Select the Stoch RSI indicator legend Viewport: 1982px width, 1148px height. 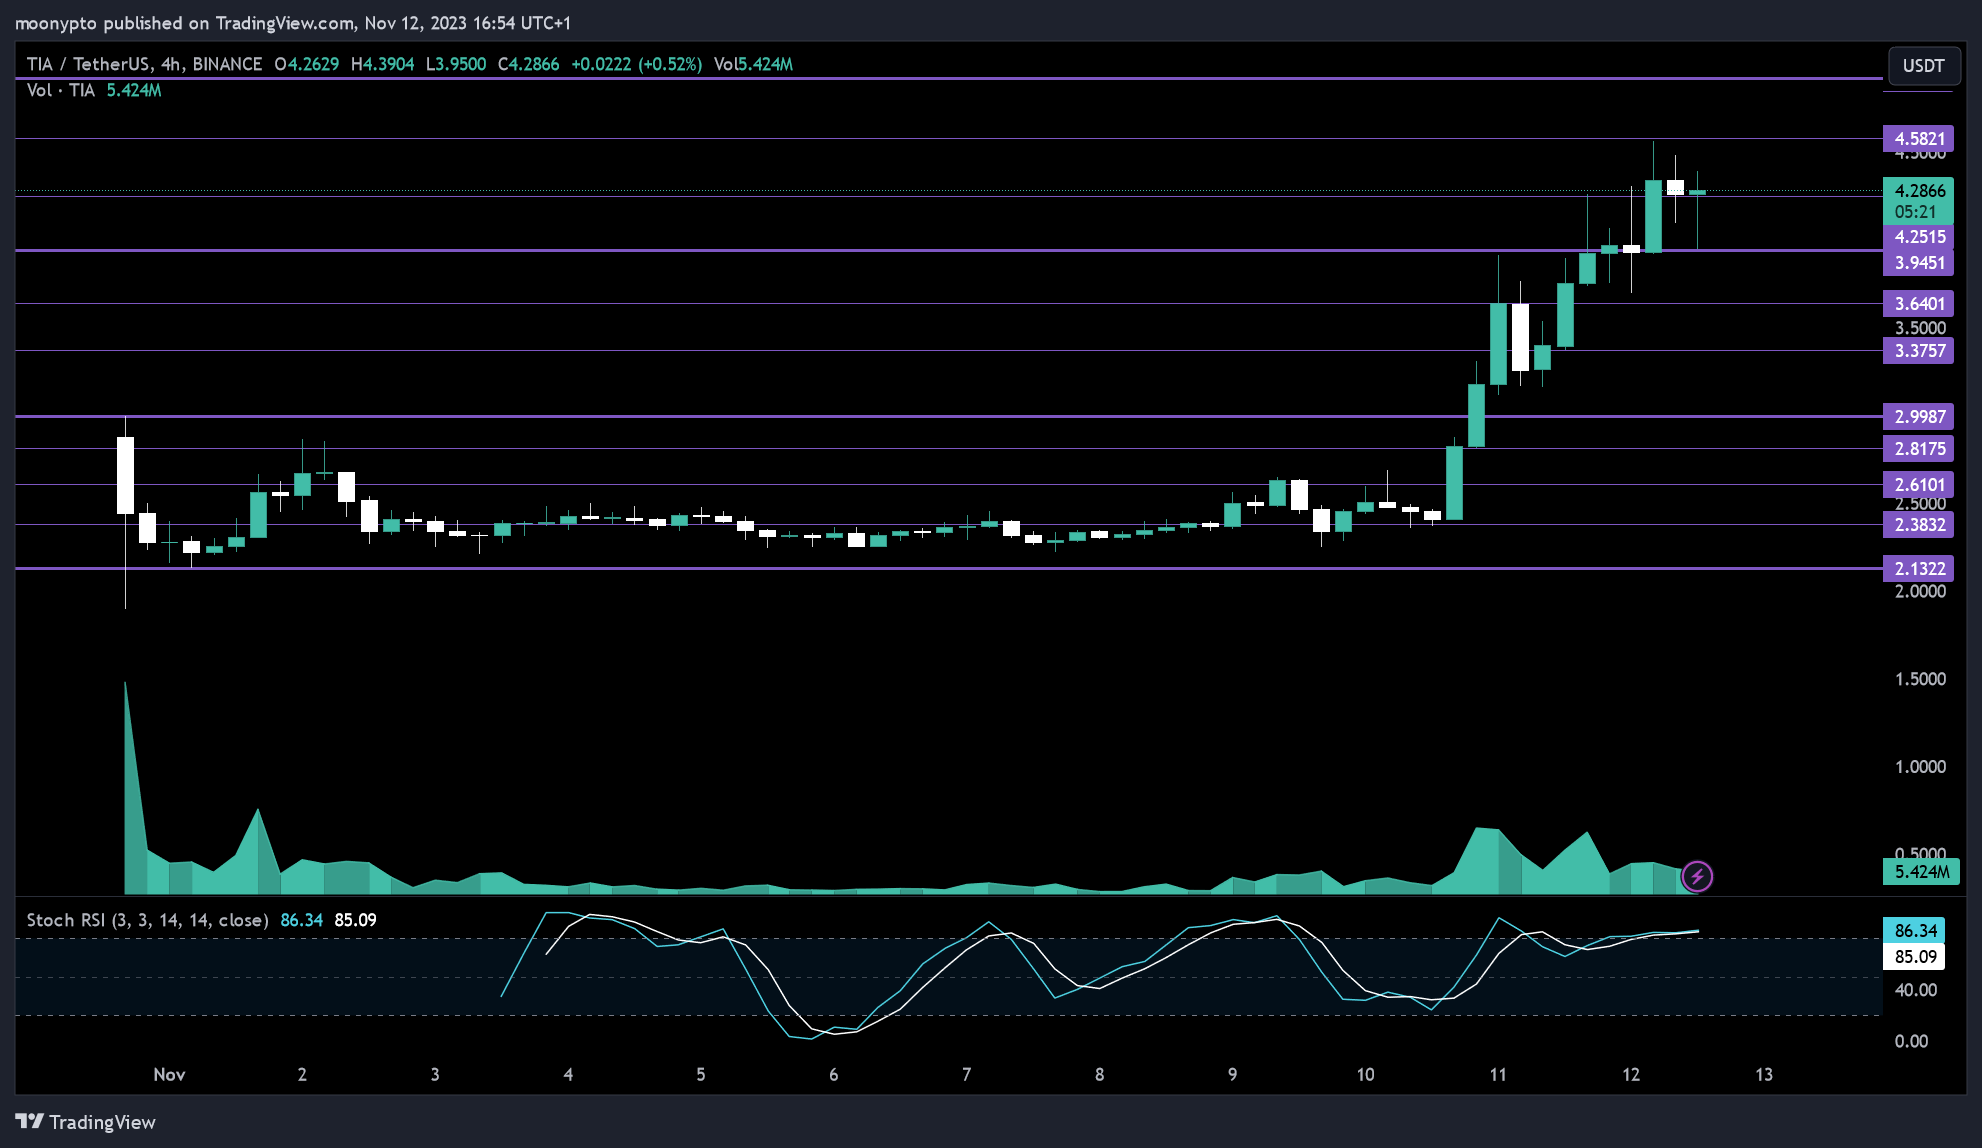pyautogui.click(x=147, y=920)
